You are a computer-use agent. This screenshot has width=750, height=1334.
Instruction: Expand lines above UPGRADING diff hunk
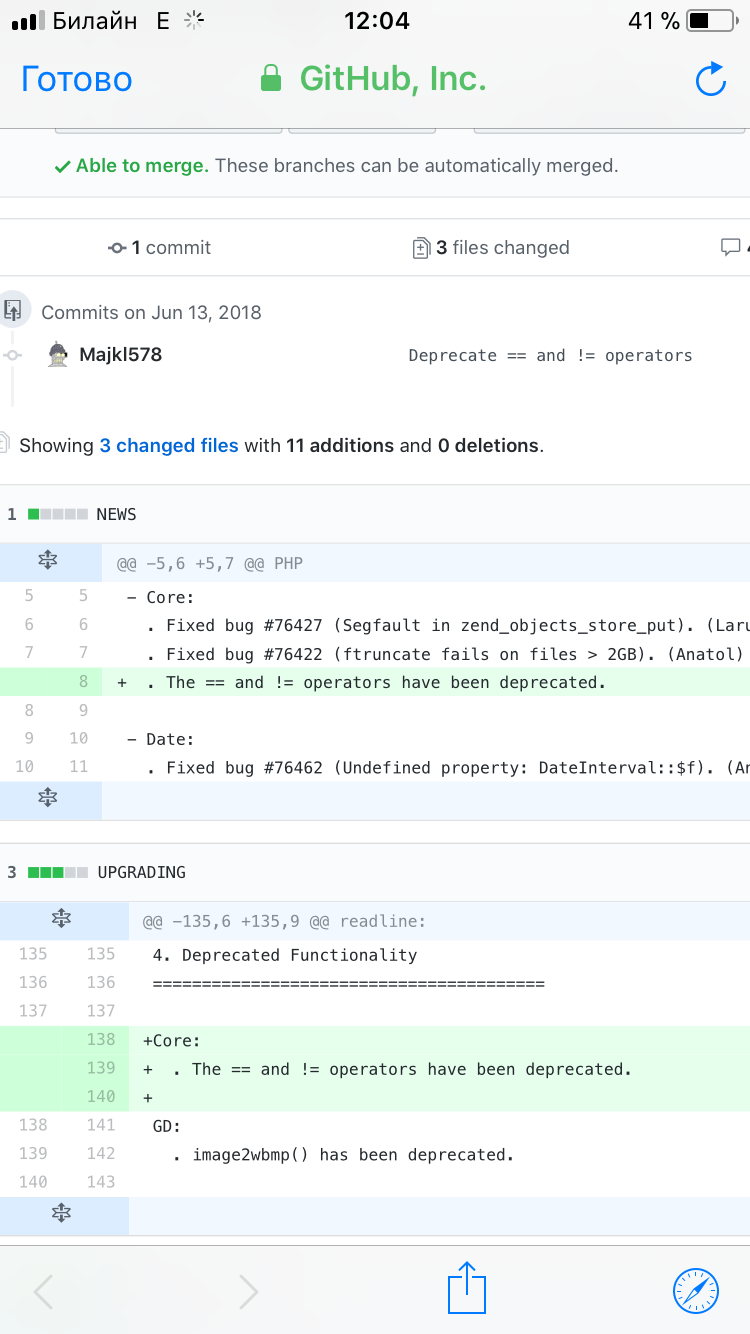click(x=62, y=918)
